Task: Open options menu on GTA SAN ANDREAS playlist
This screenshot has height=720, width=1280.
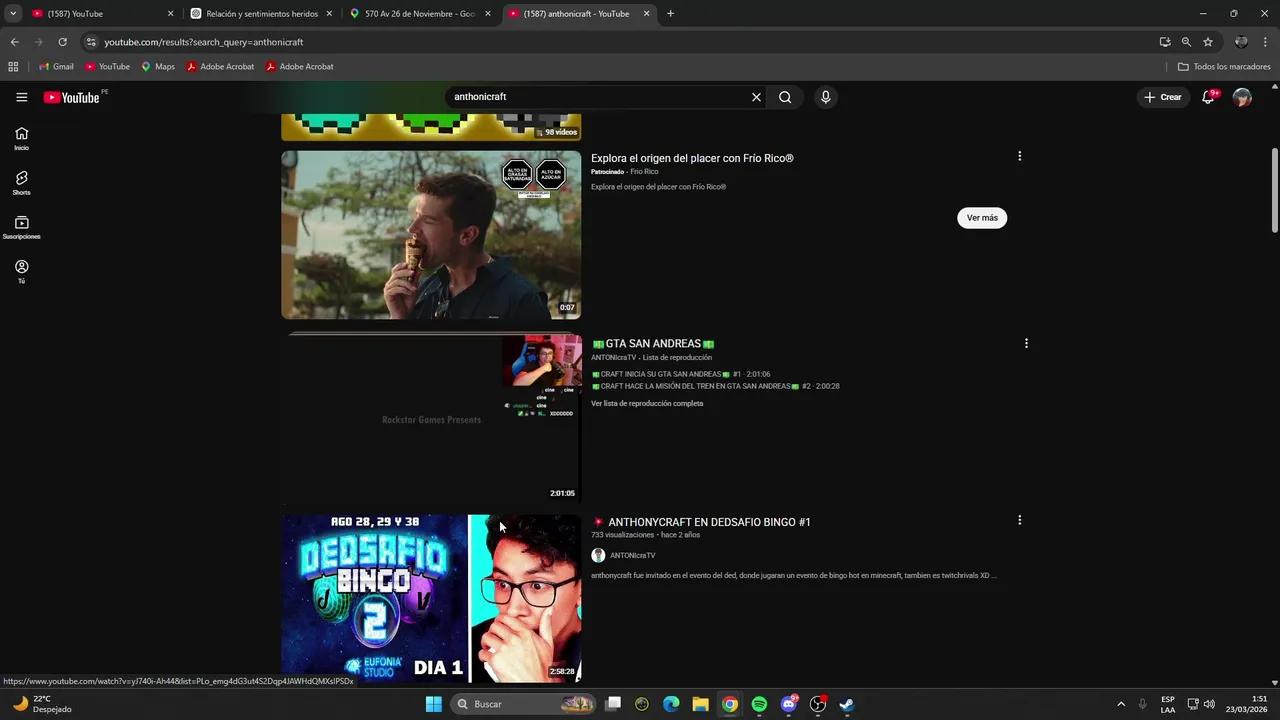Action: click(1026, 343)
